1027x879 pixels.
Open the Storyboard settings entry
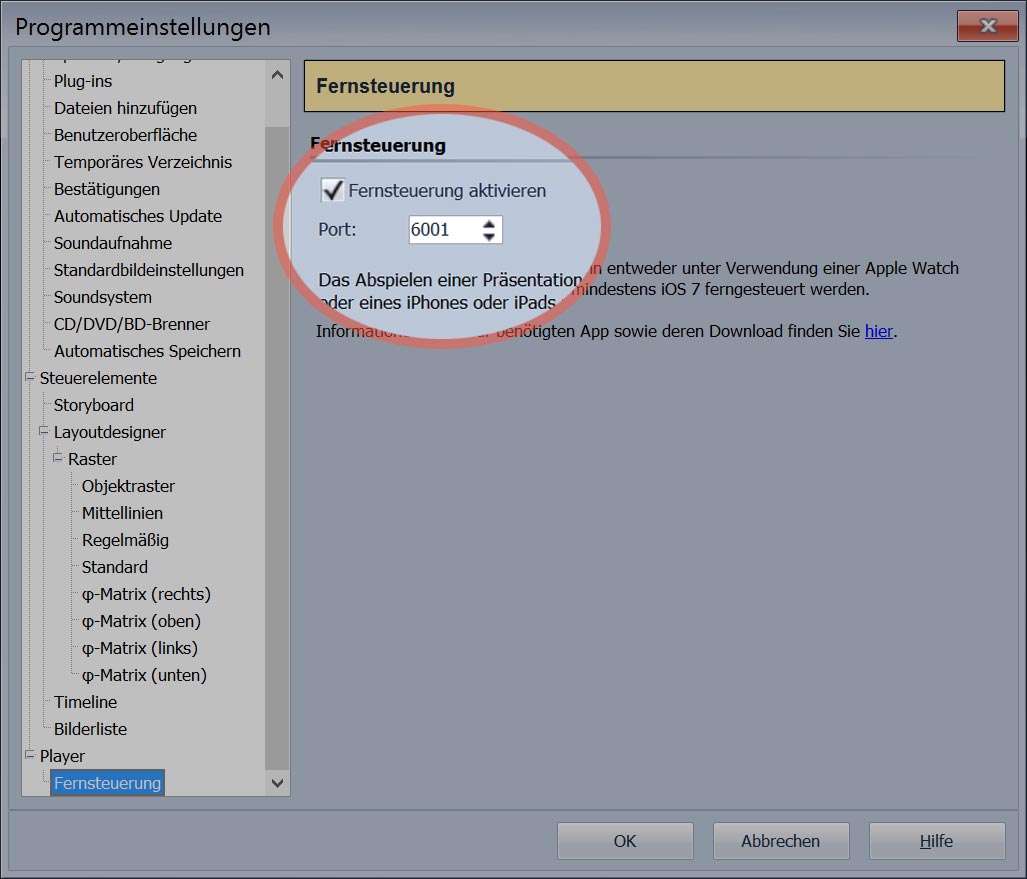point(94,405)
